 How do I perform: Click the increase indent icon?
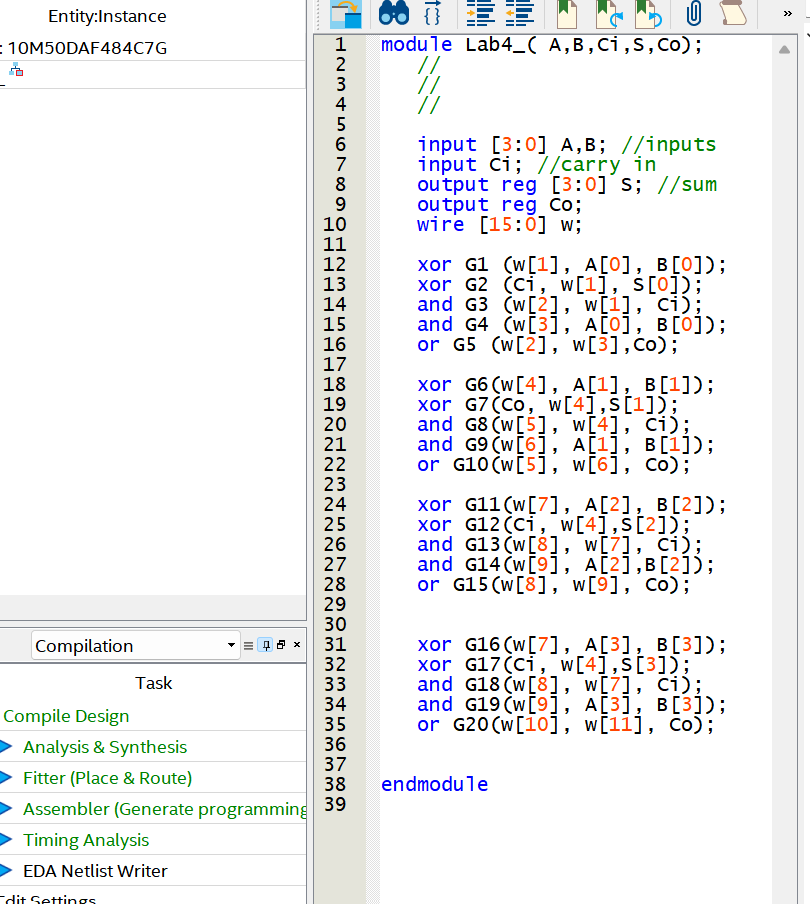(479, 14)
